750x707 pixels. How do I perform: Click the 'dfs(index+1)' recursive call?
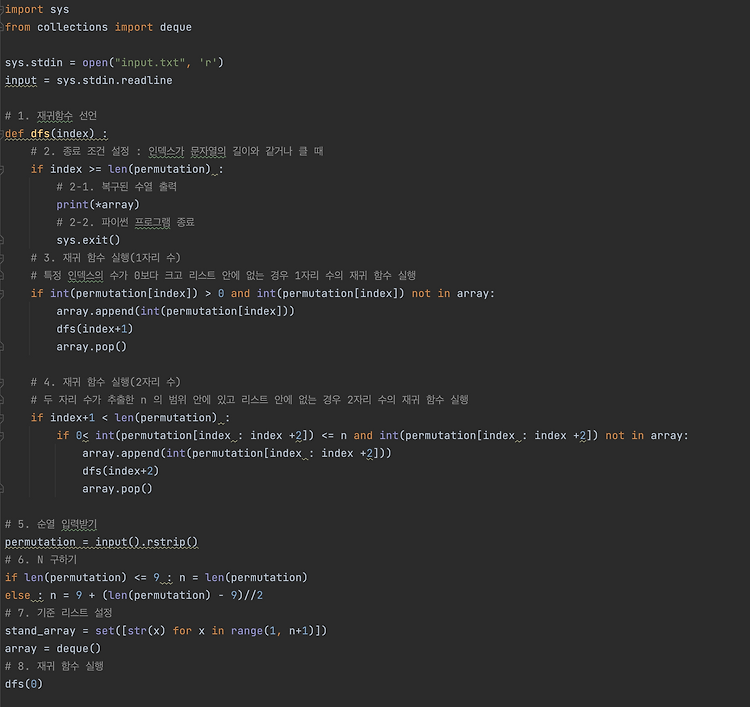[95, 329]
